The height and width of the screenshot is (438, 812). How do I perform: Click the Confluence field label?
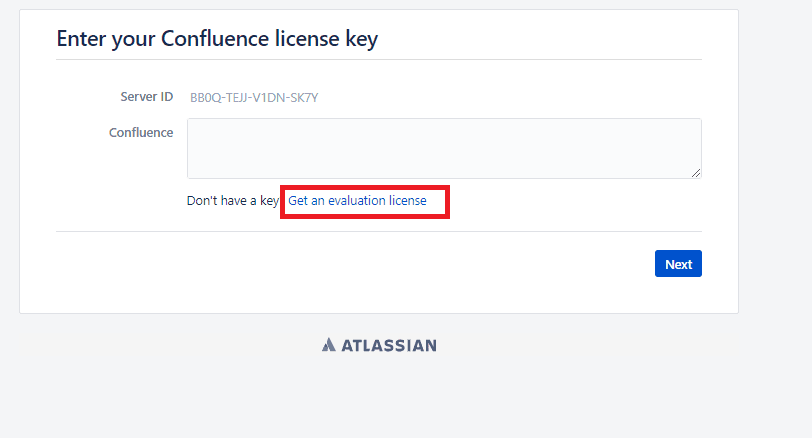(141, 132)
